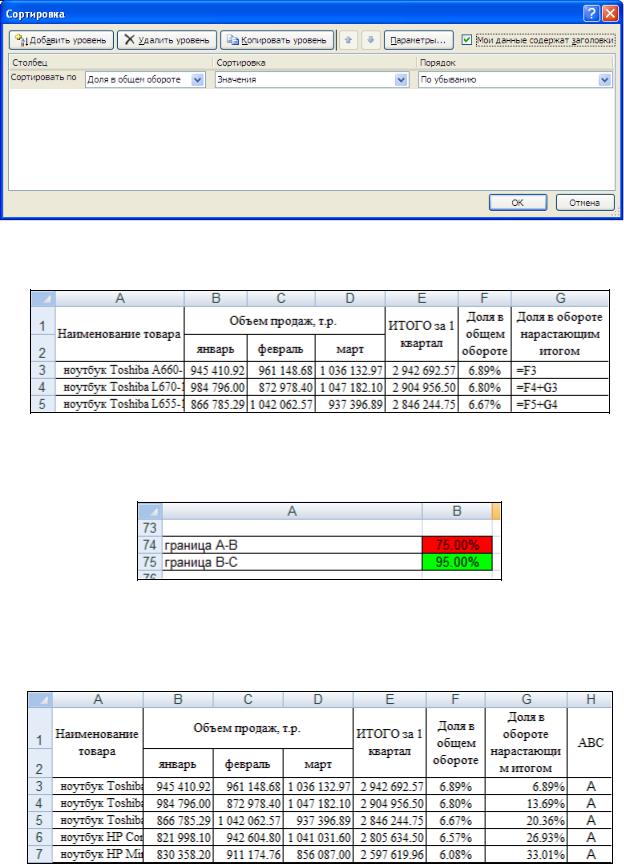Select cell 1 041 031.60
The image size is (624, 864).
click(318, 838)
